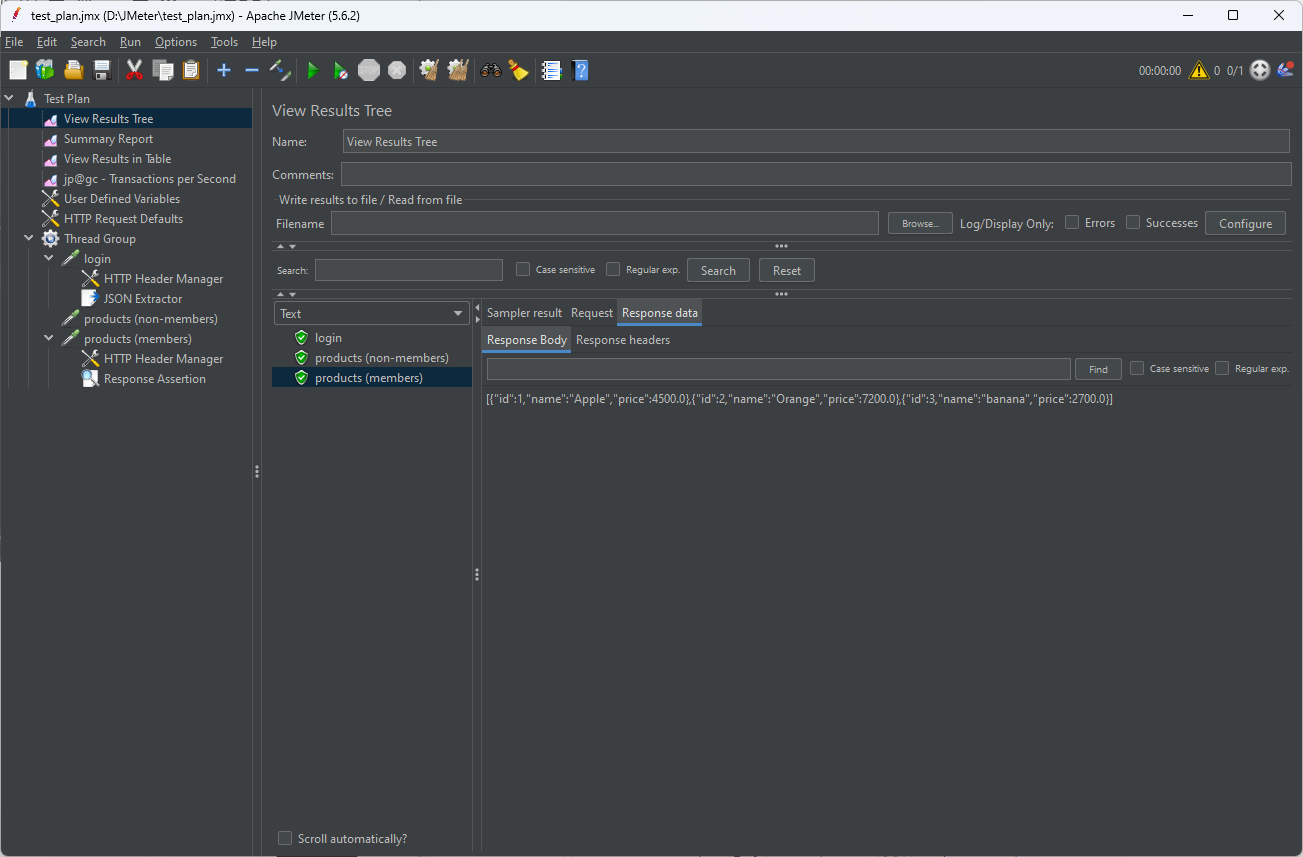Enable the Successes only checkbox
1303x857 pixels.
pos(1133,223)
